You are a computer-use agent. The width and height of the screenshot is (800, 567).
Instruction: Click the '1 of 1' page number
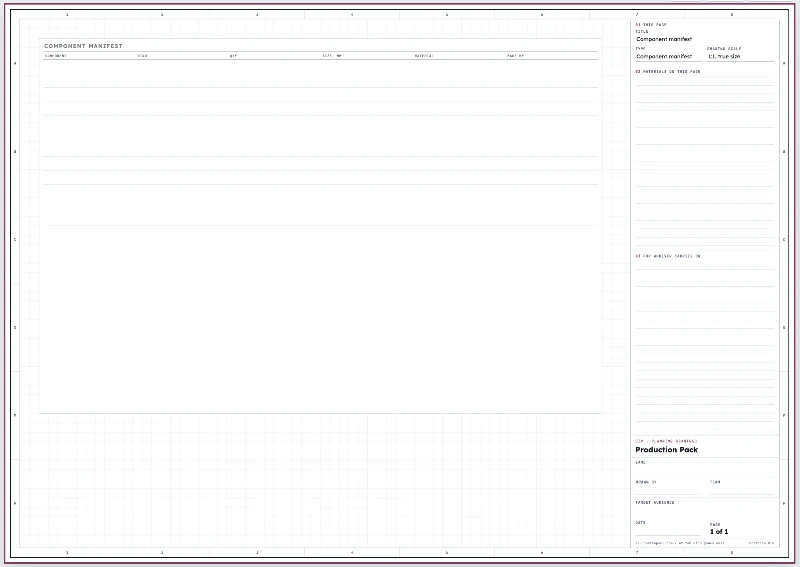click(x=719, y=531)
